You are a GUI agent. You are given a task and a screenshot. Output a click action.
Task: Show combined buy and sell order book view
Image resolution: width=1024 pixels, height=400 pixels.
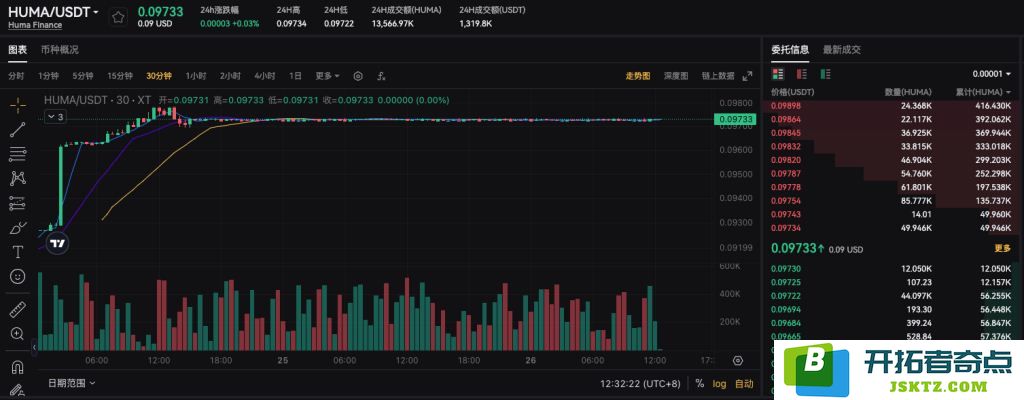pos(778,74)
